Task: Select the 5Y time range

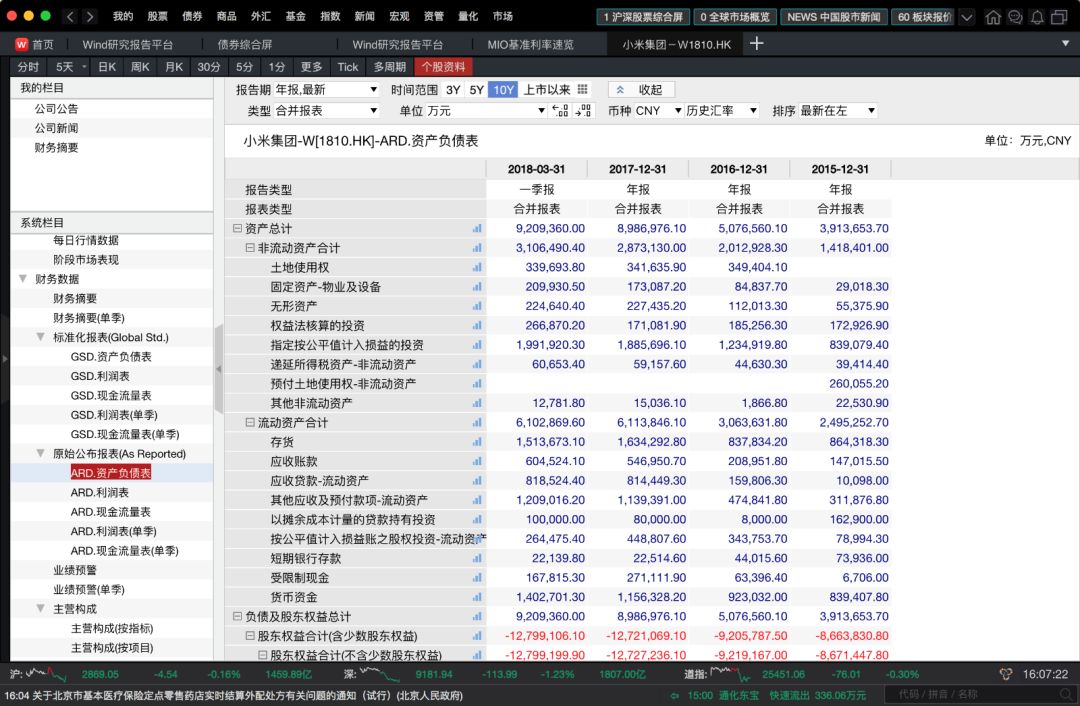Action: pos(477,90)
